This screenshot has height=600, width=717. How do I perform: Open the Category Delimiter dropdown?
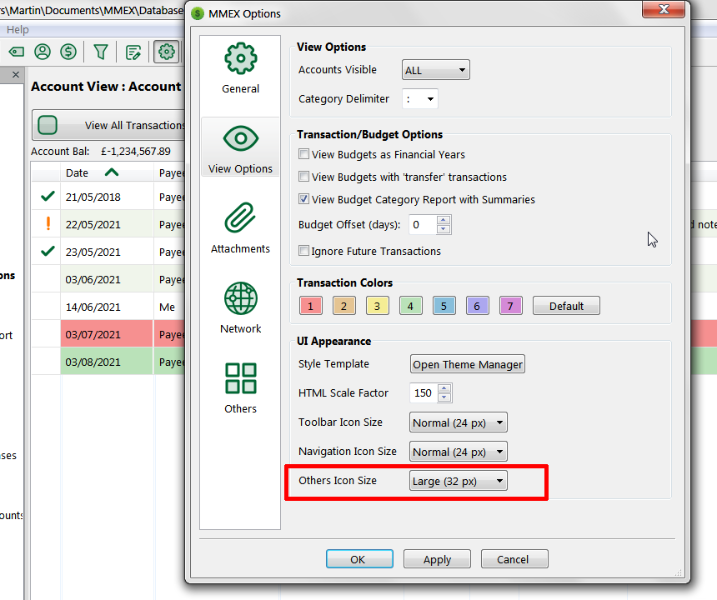click(420, 99)
